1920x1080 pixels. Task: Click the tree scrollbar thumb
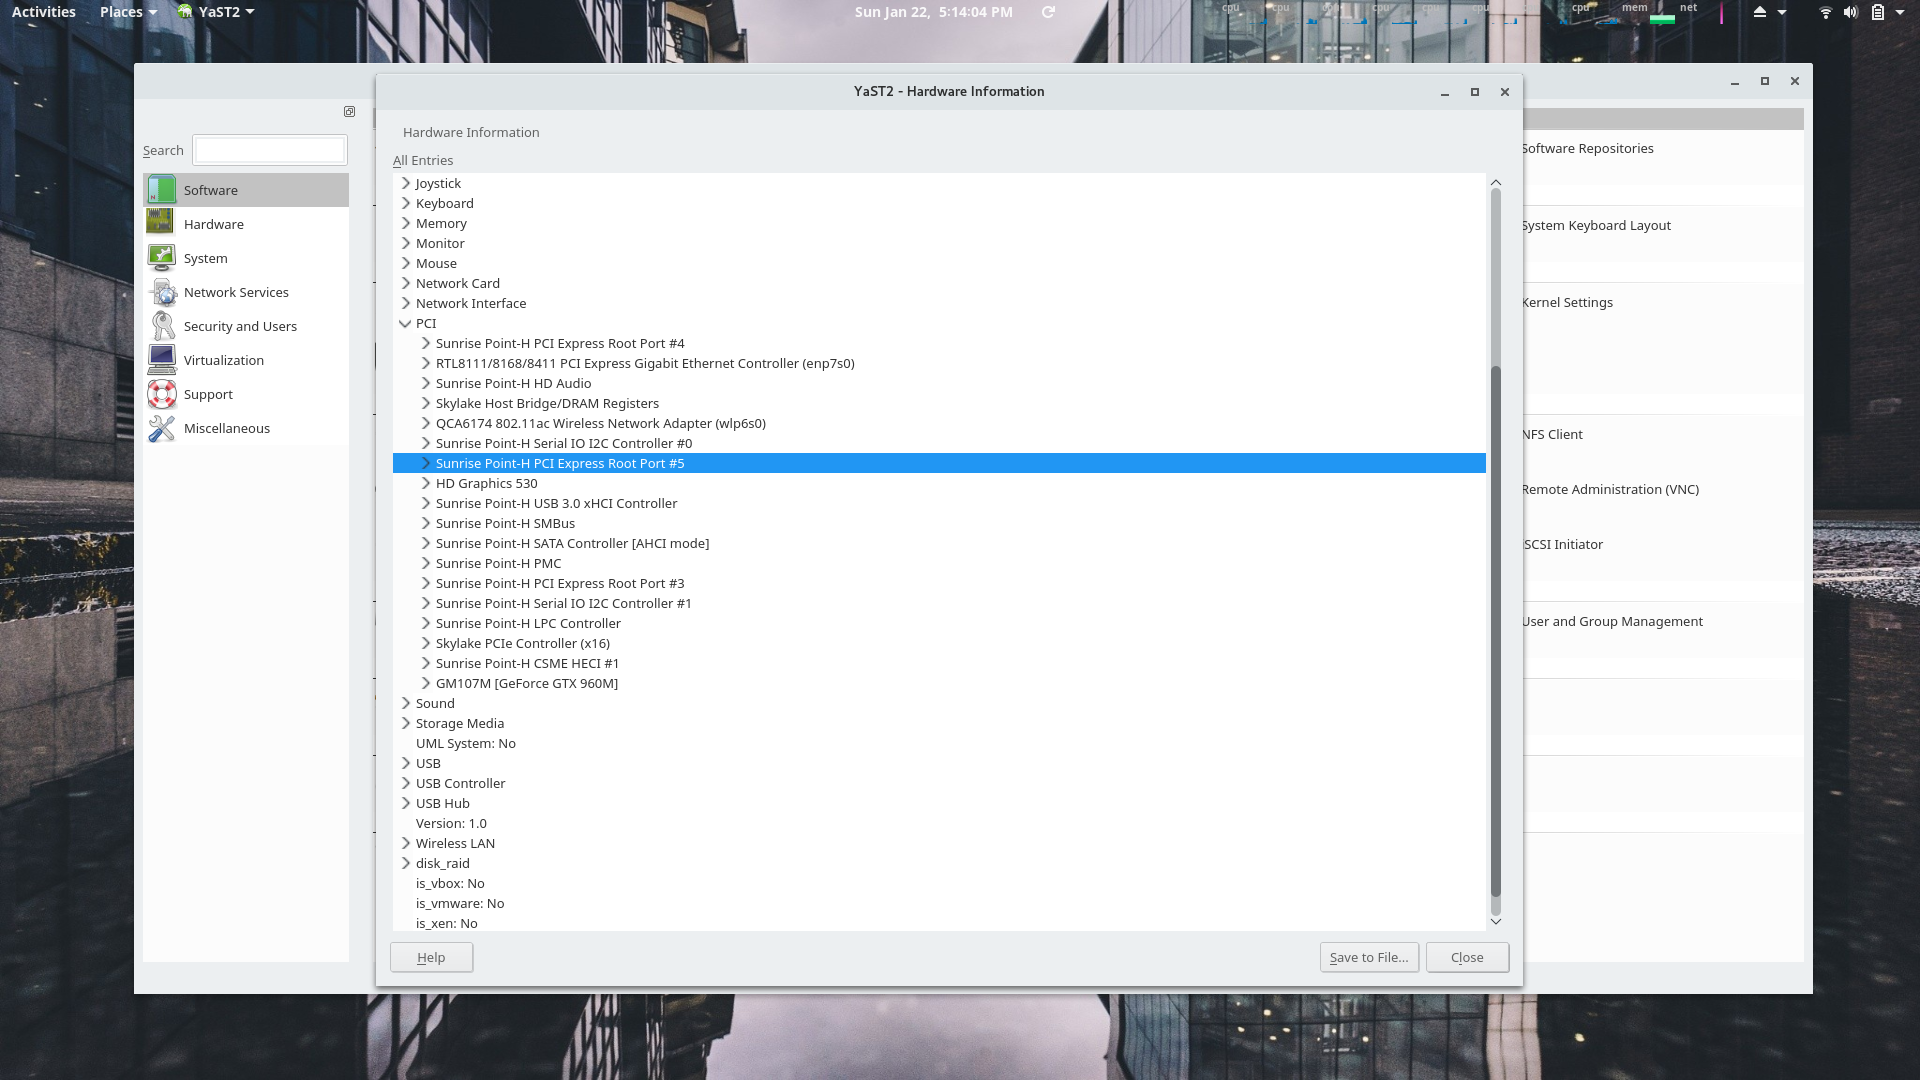coord(1496,630)
